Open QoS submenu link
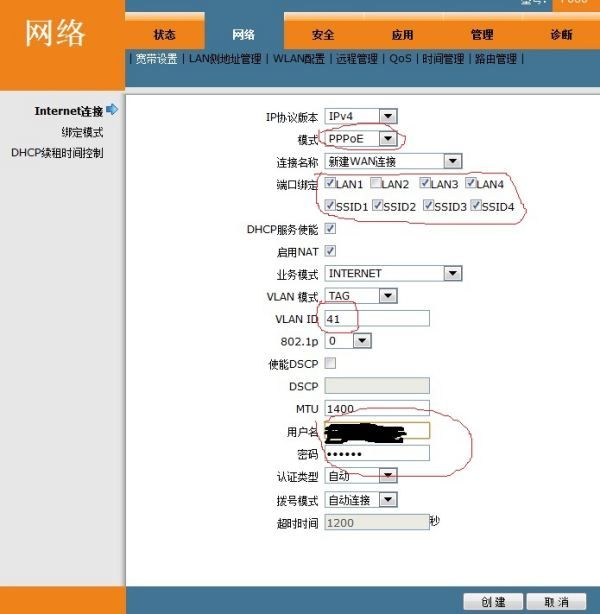600x614 pixels. [400, 59]
